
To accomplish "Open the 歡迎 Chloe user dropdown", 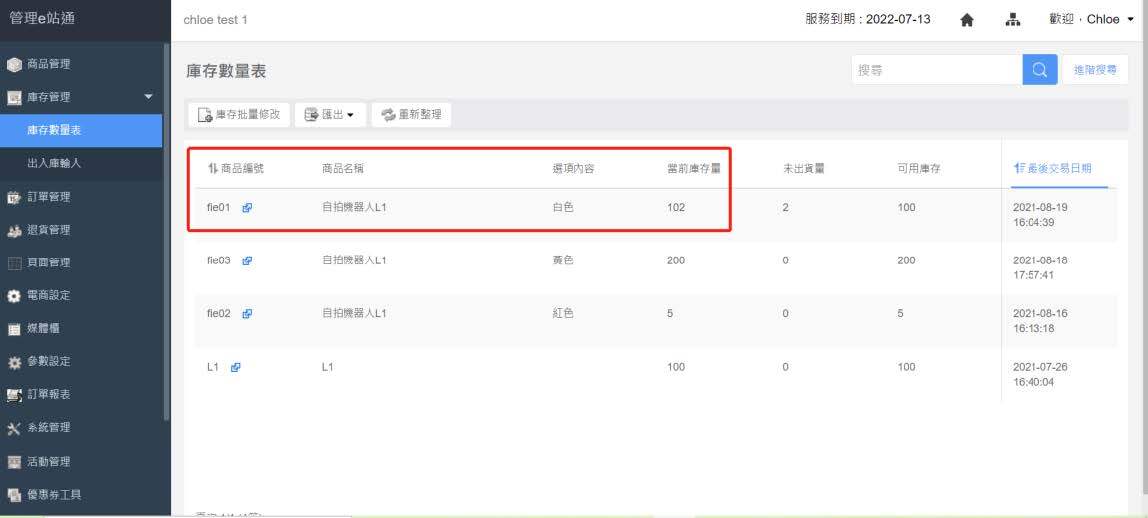I will (1090, 20).
